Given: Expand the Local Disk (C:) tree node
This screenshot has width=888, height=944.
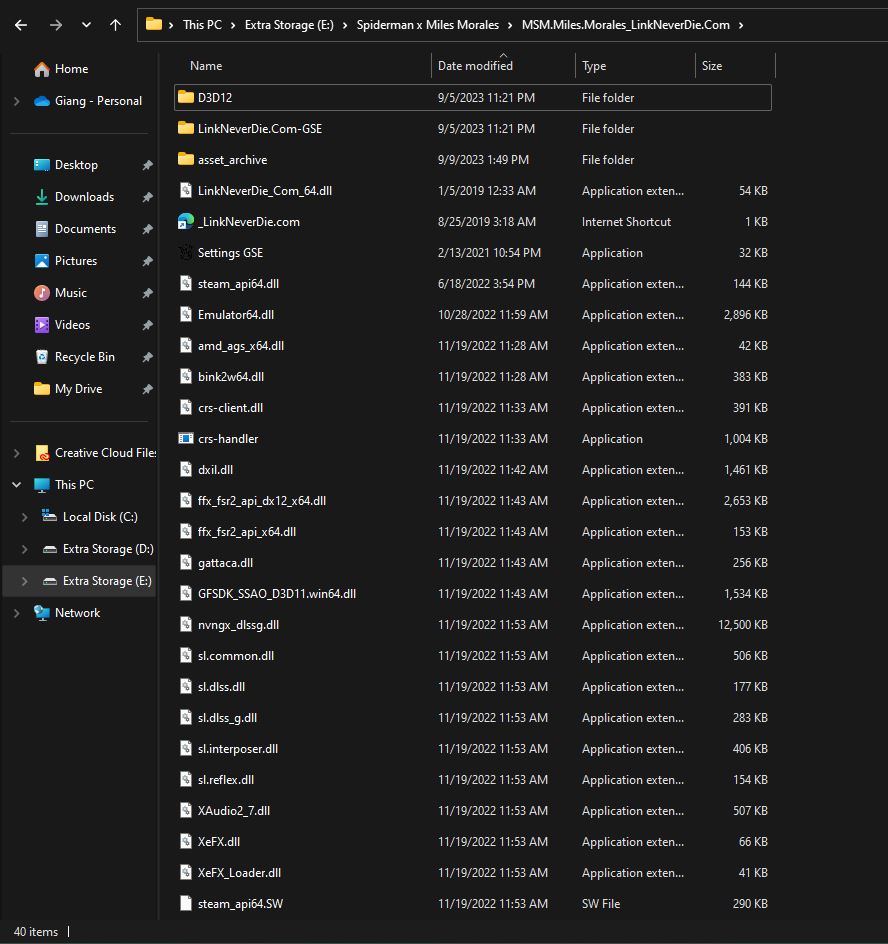Looking at the screenshot, I should pyautogui.click(x=25, y=517).
